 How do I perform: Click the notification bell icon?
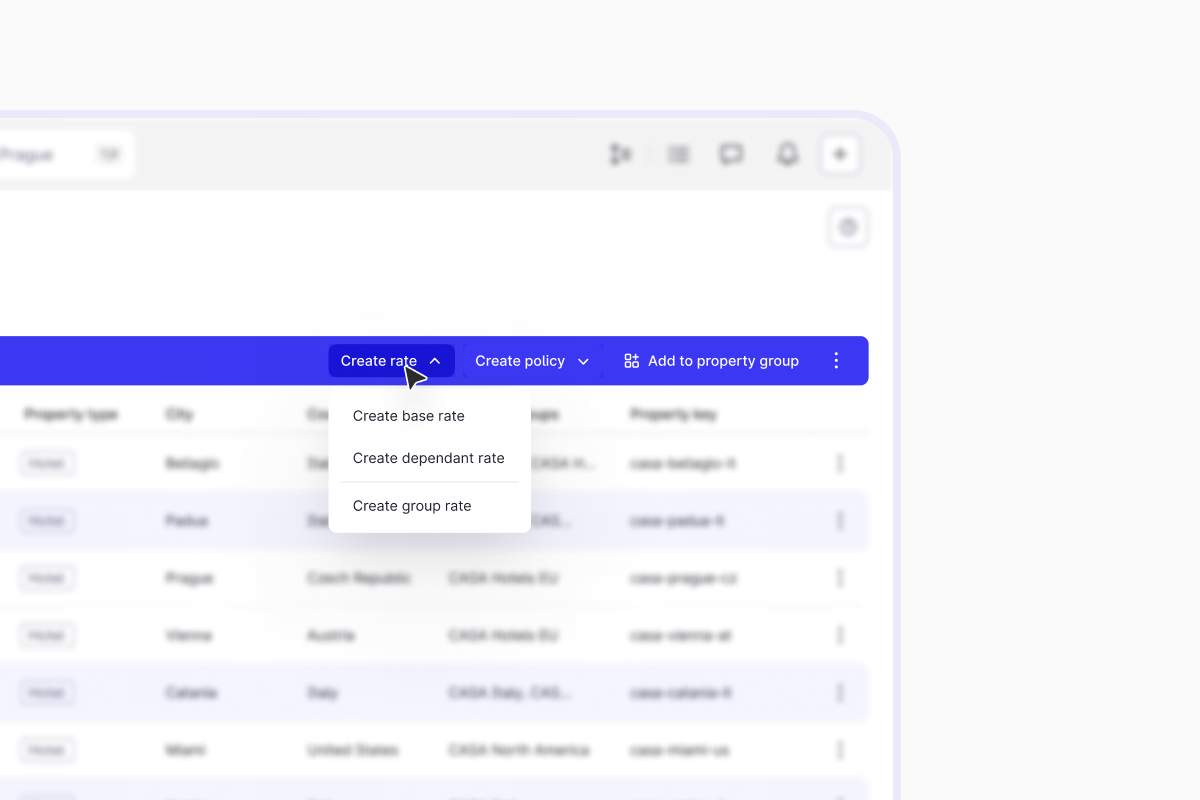[x=788, y=154]
